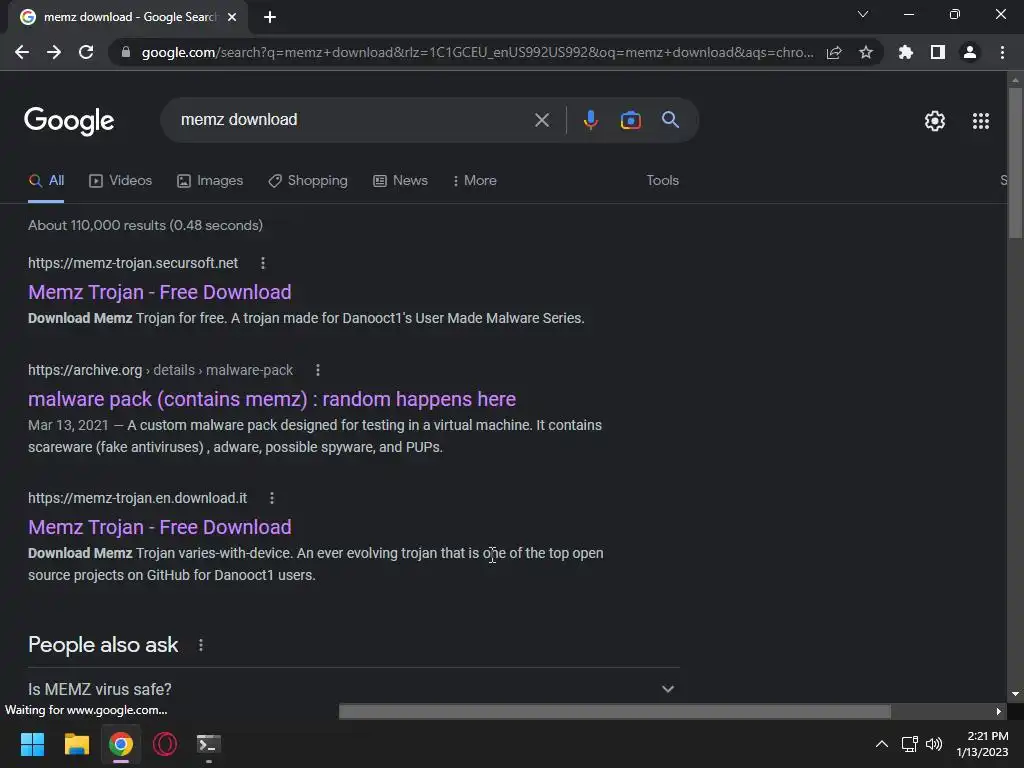Viewport: 1024px width, 768px height.
Task: Open options for download.it result
Action: click(272, 498)
